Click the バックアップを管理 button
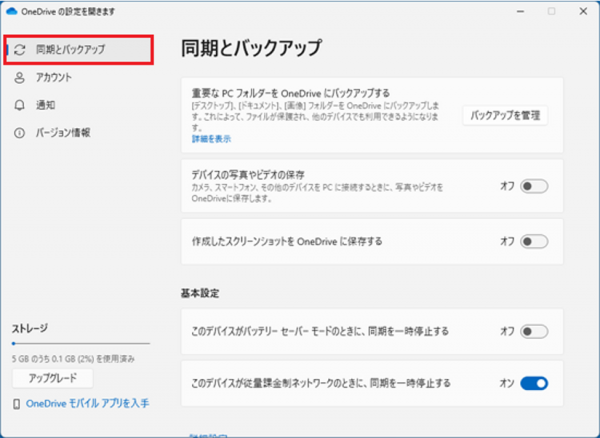600x438 pixels. point(505,116)
